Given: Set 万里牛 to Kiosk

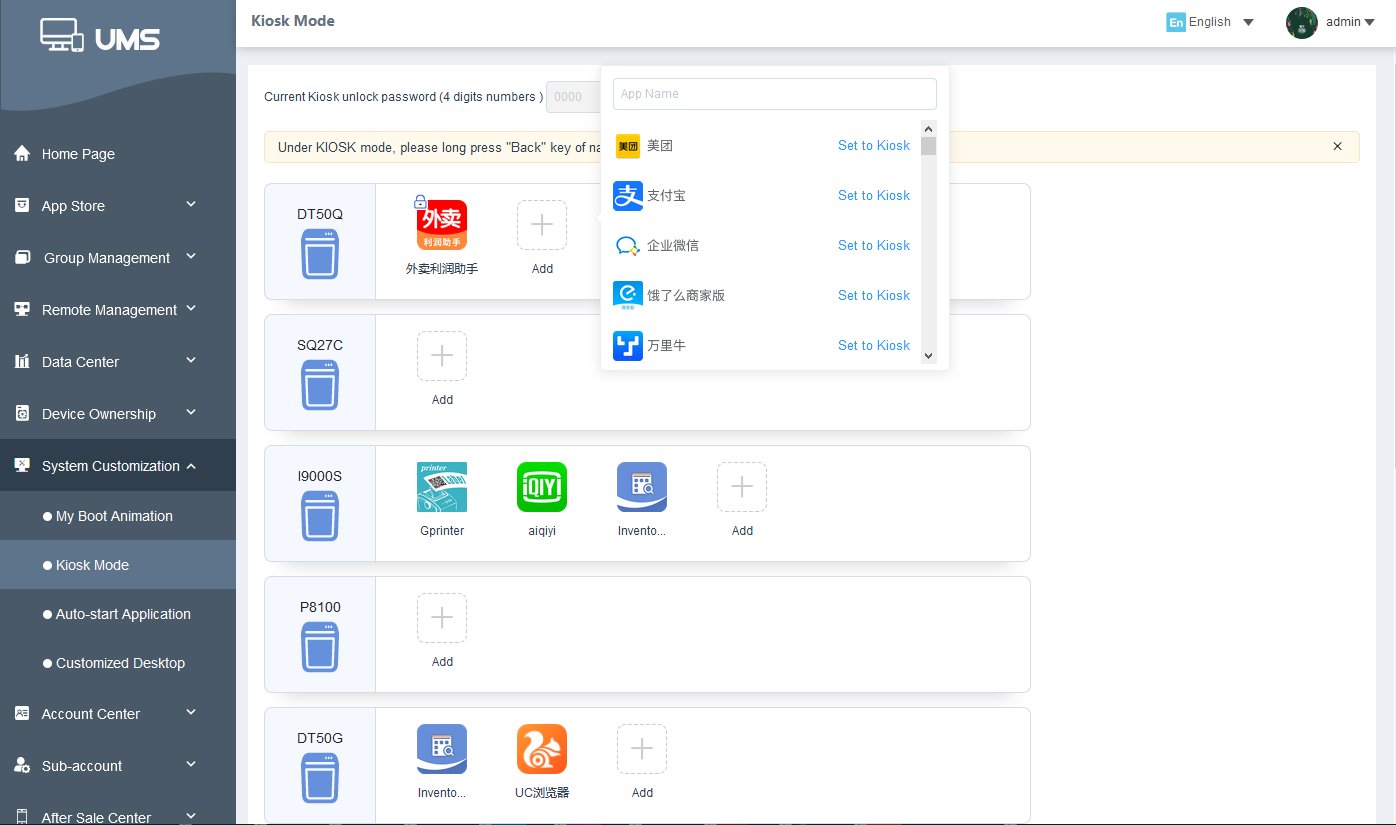Looking at the screenshot, I should click(x=874, y=346).
